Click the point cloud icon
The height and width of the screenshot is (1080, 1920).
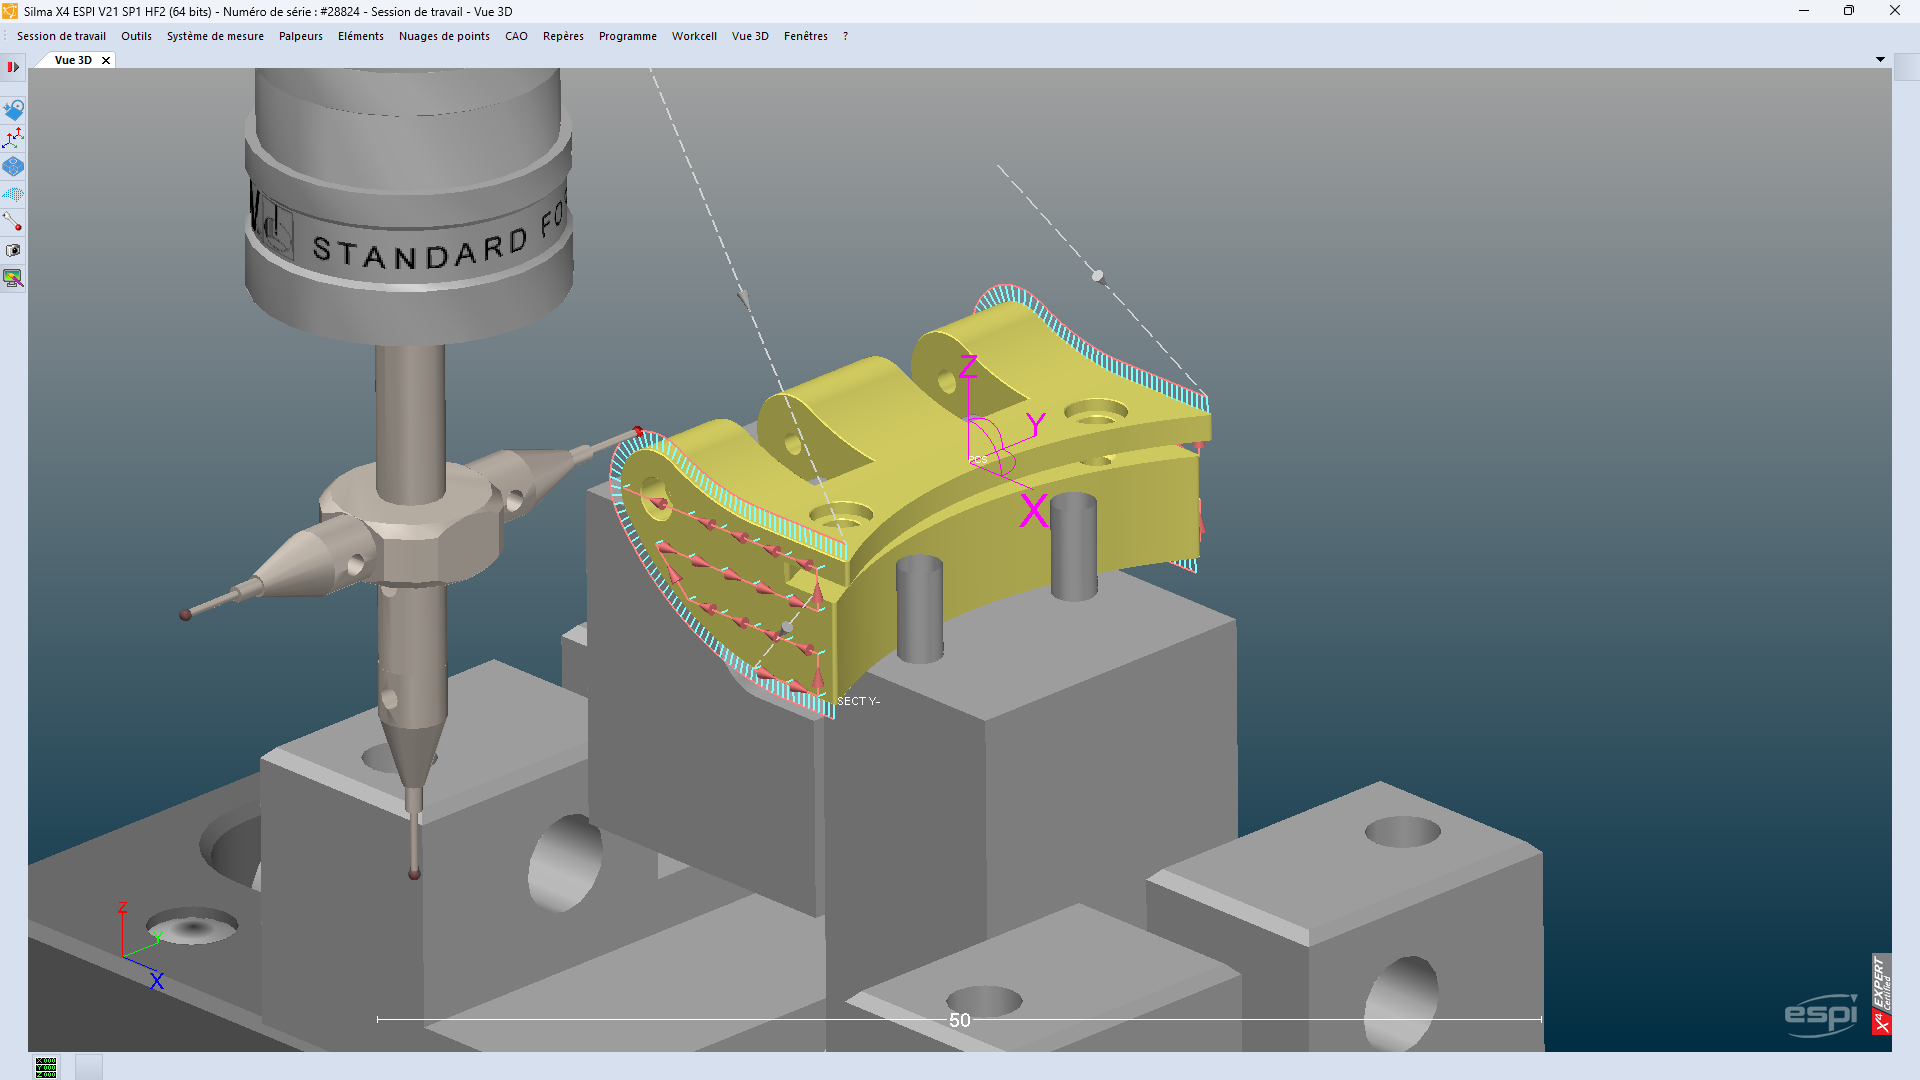tap(13, 194)
